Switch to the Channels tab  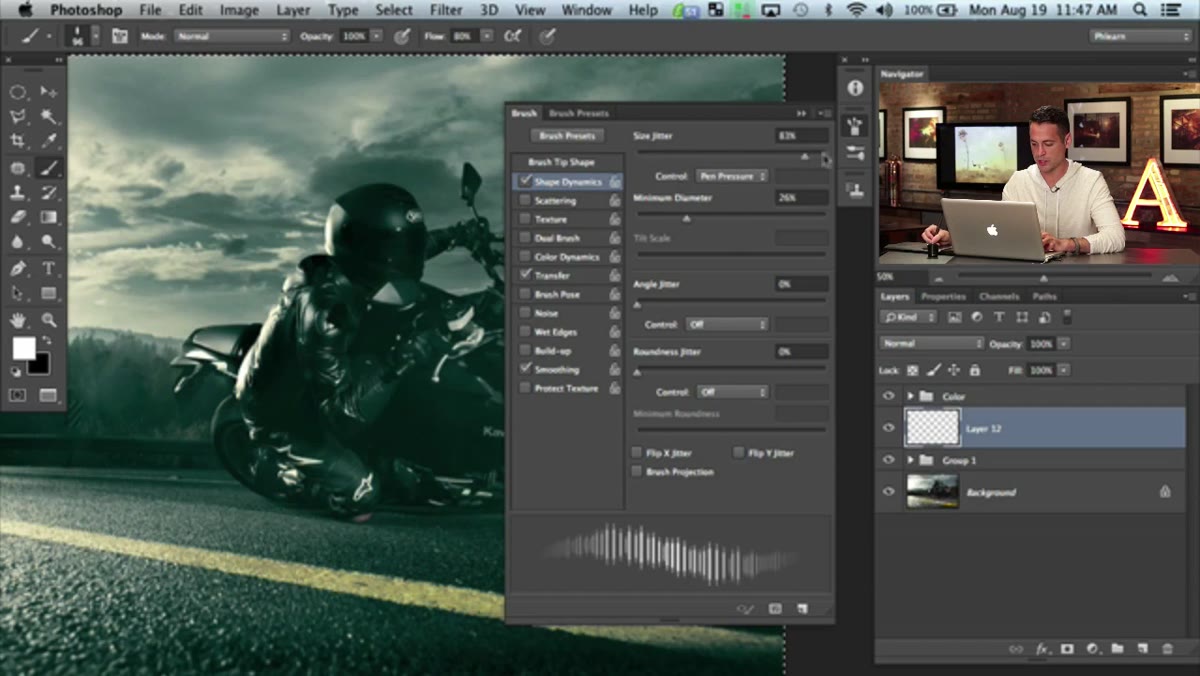click(998, 297)
